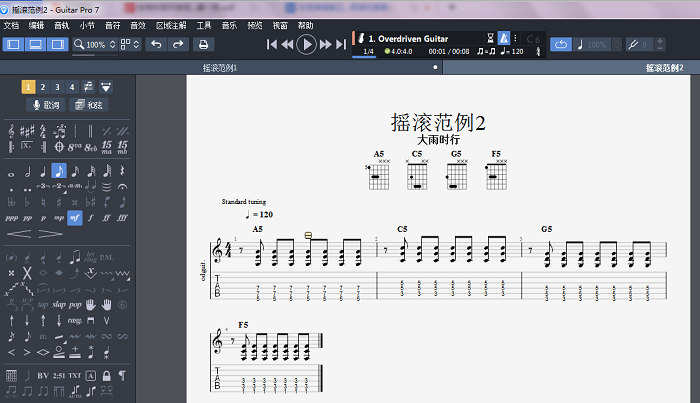Redo the last action
700x403 pixels.
(x=178, y=44)
